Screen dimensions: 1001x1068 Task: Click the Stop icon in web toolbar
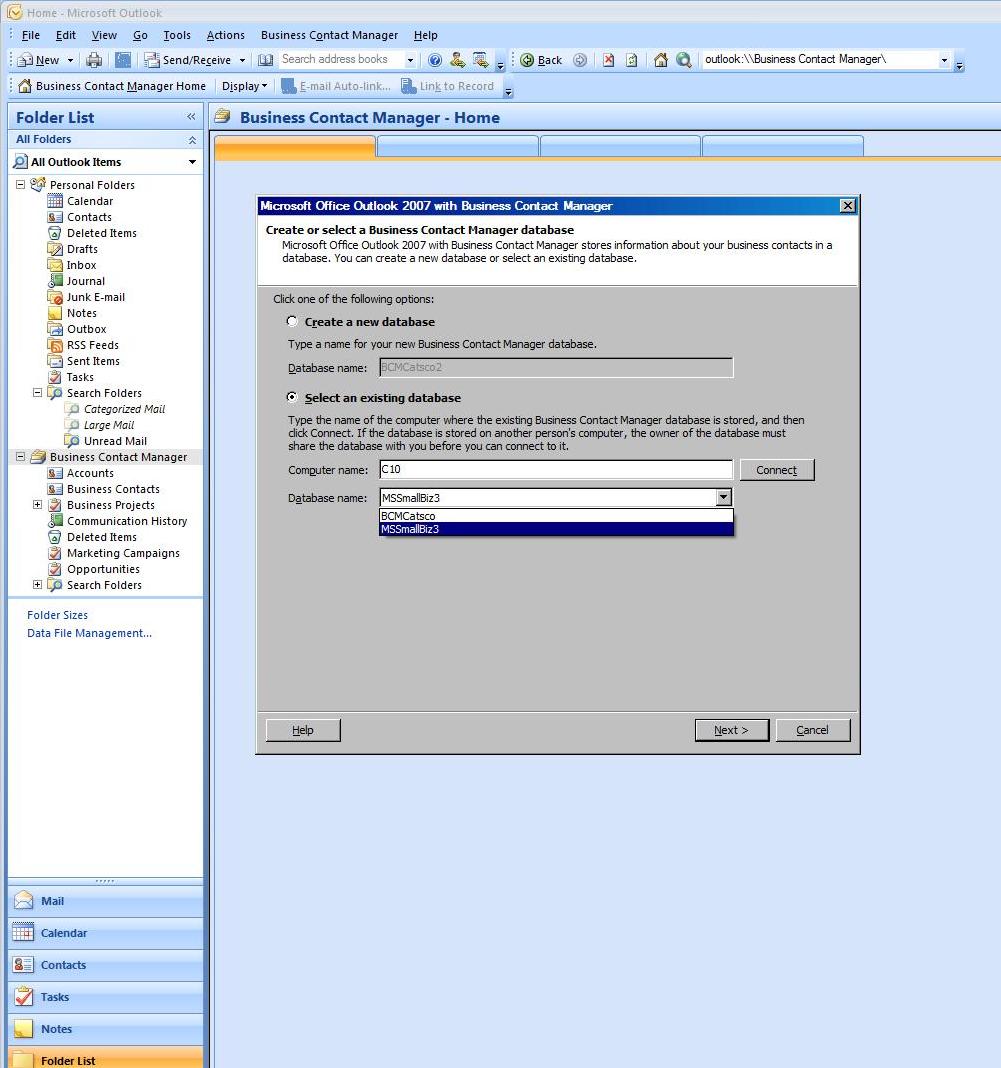608,60
